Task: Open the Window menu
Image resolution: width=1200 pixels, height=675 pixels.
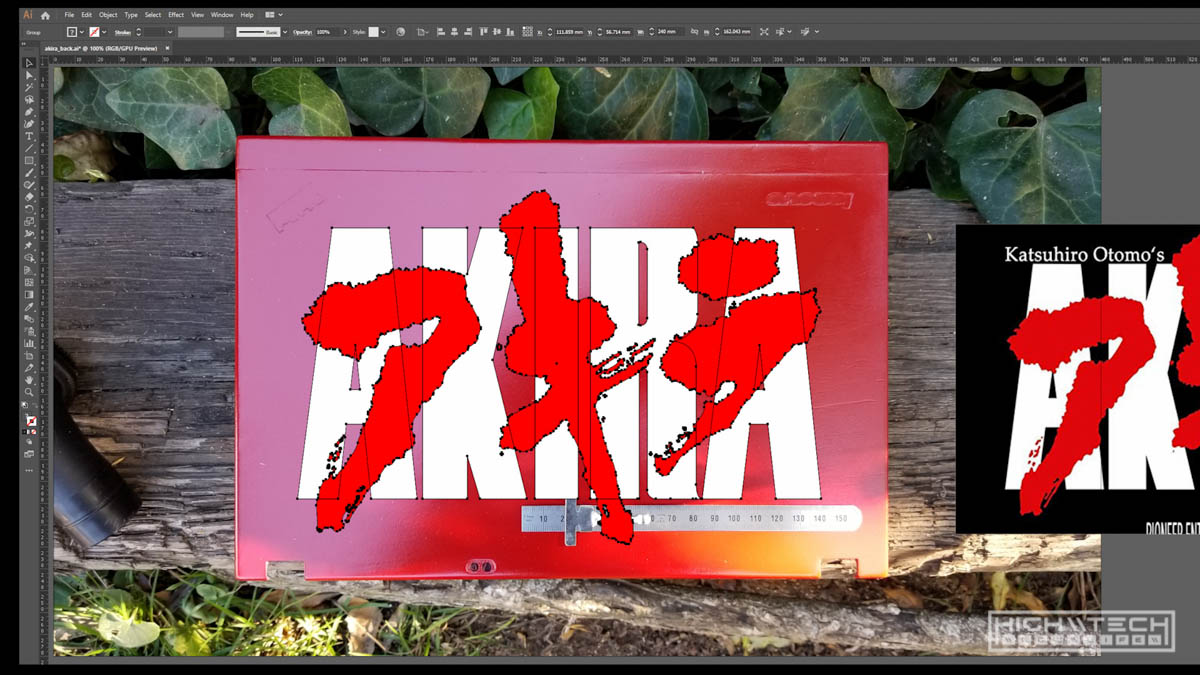Action: click(222, 15)
